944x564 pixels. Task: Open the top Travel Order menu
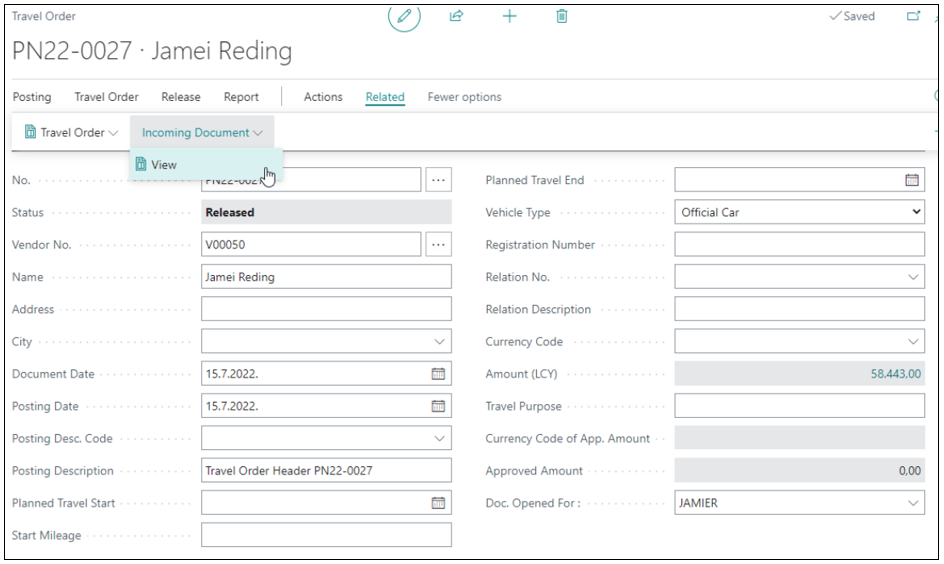click(107, 97)
